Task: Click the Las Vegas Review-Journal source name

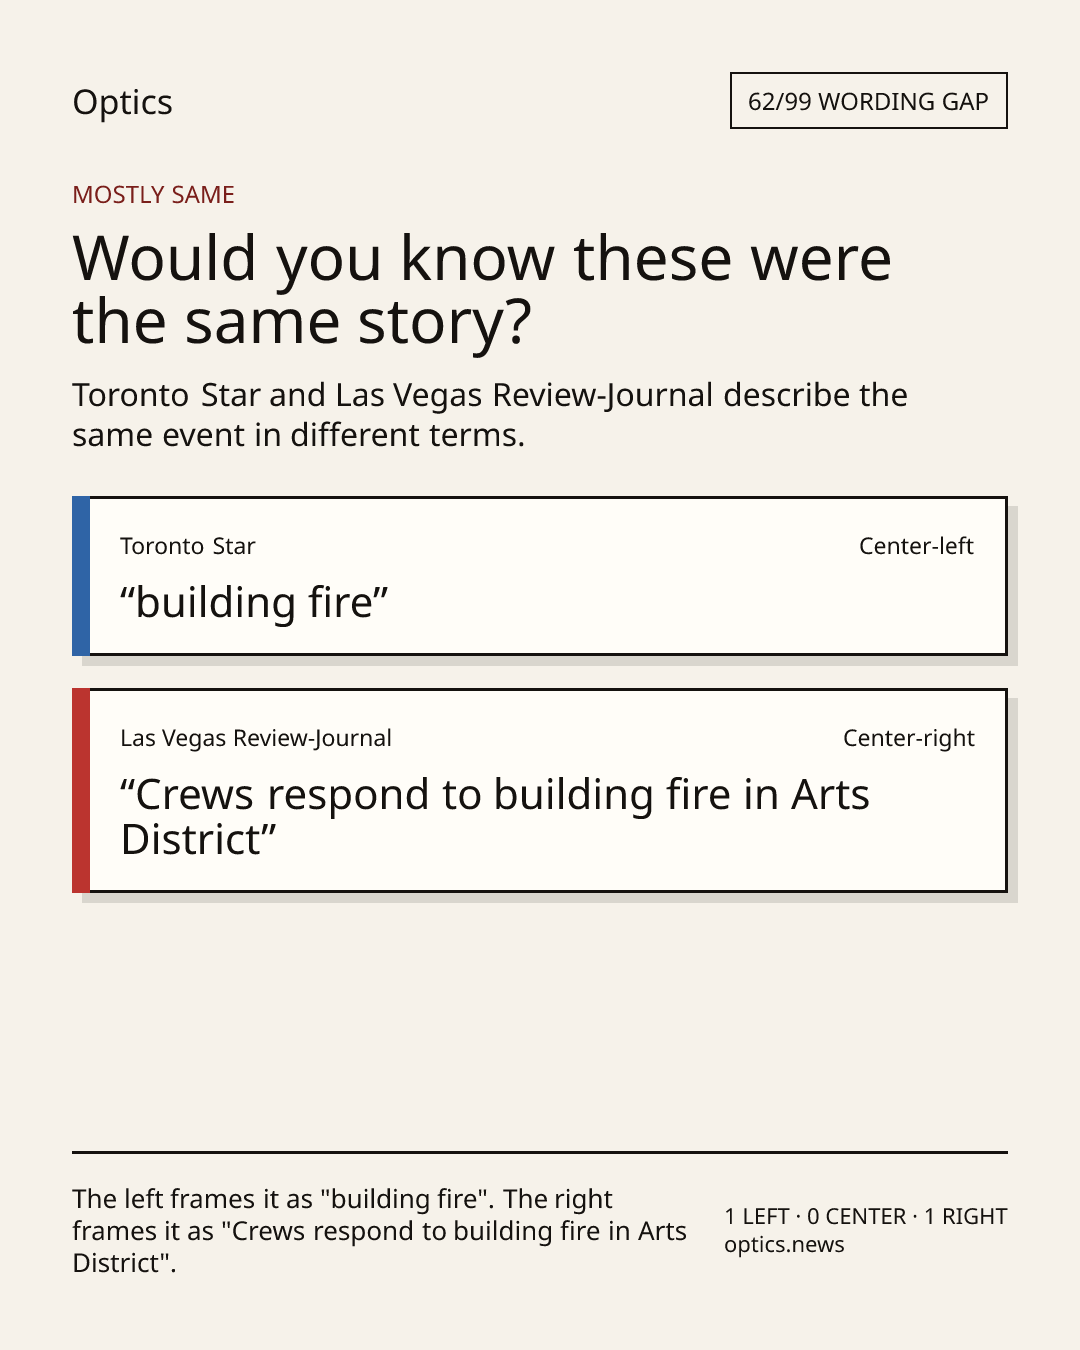Action: 256,738
